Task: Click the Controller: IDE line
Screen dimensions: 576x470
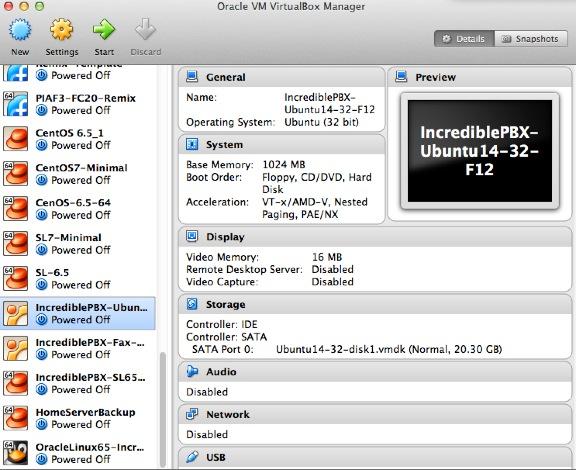Action: pyautogui.click(x=222, y=324)
